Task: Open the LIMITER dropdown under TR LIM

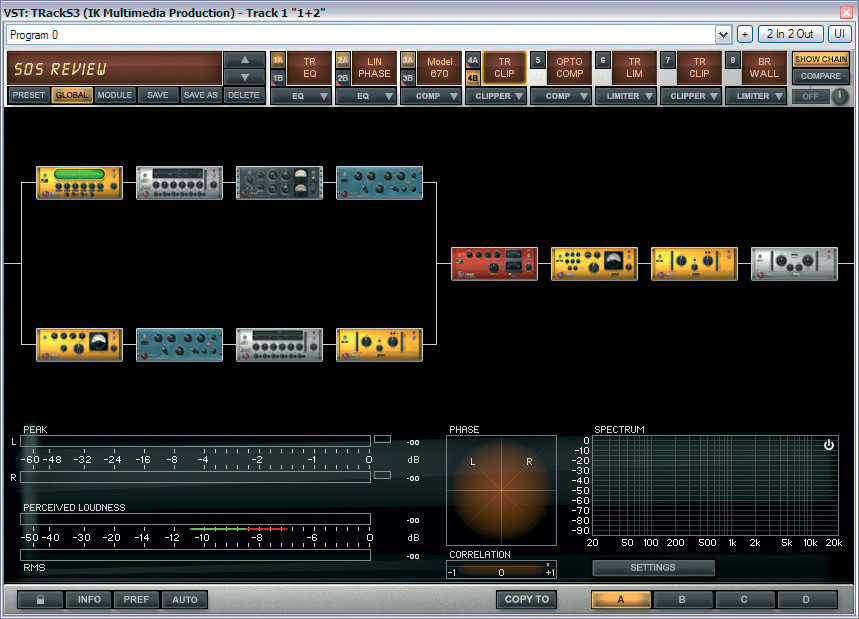Action: click(x=626, y=96)
